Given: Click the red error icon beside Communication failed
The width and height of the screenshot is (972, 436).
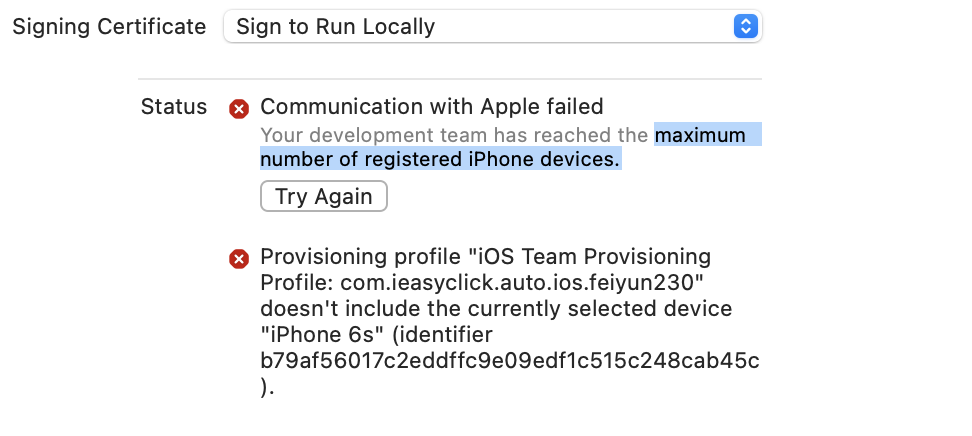Looking at the screenshot, I should (239, 109).
